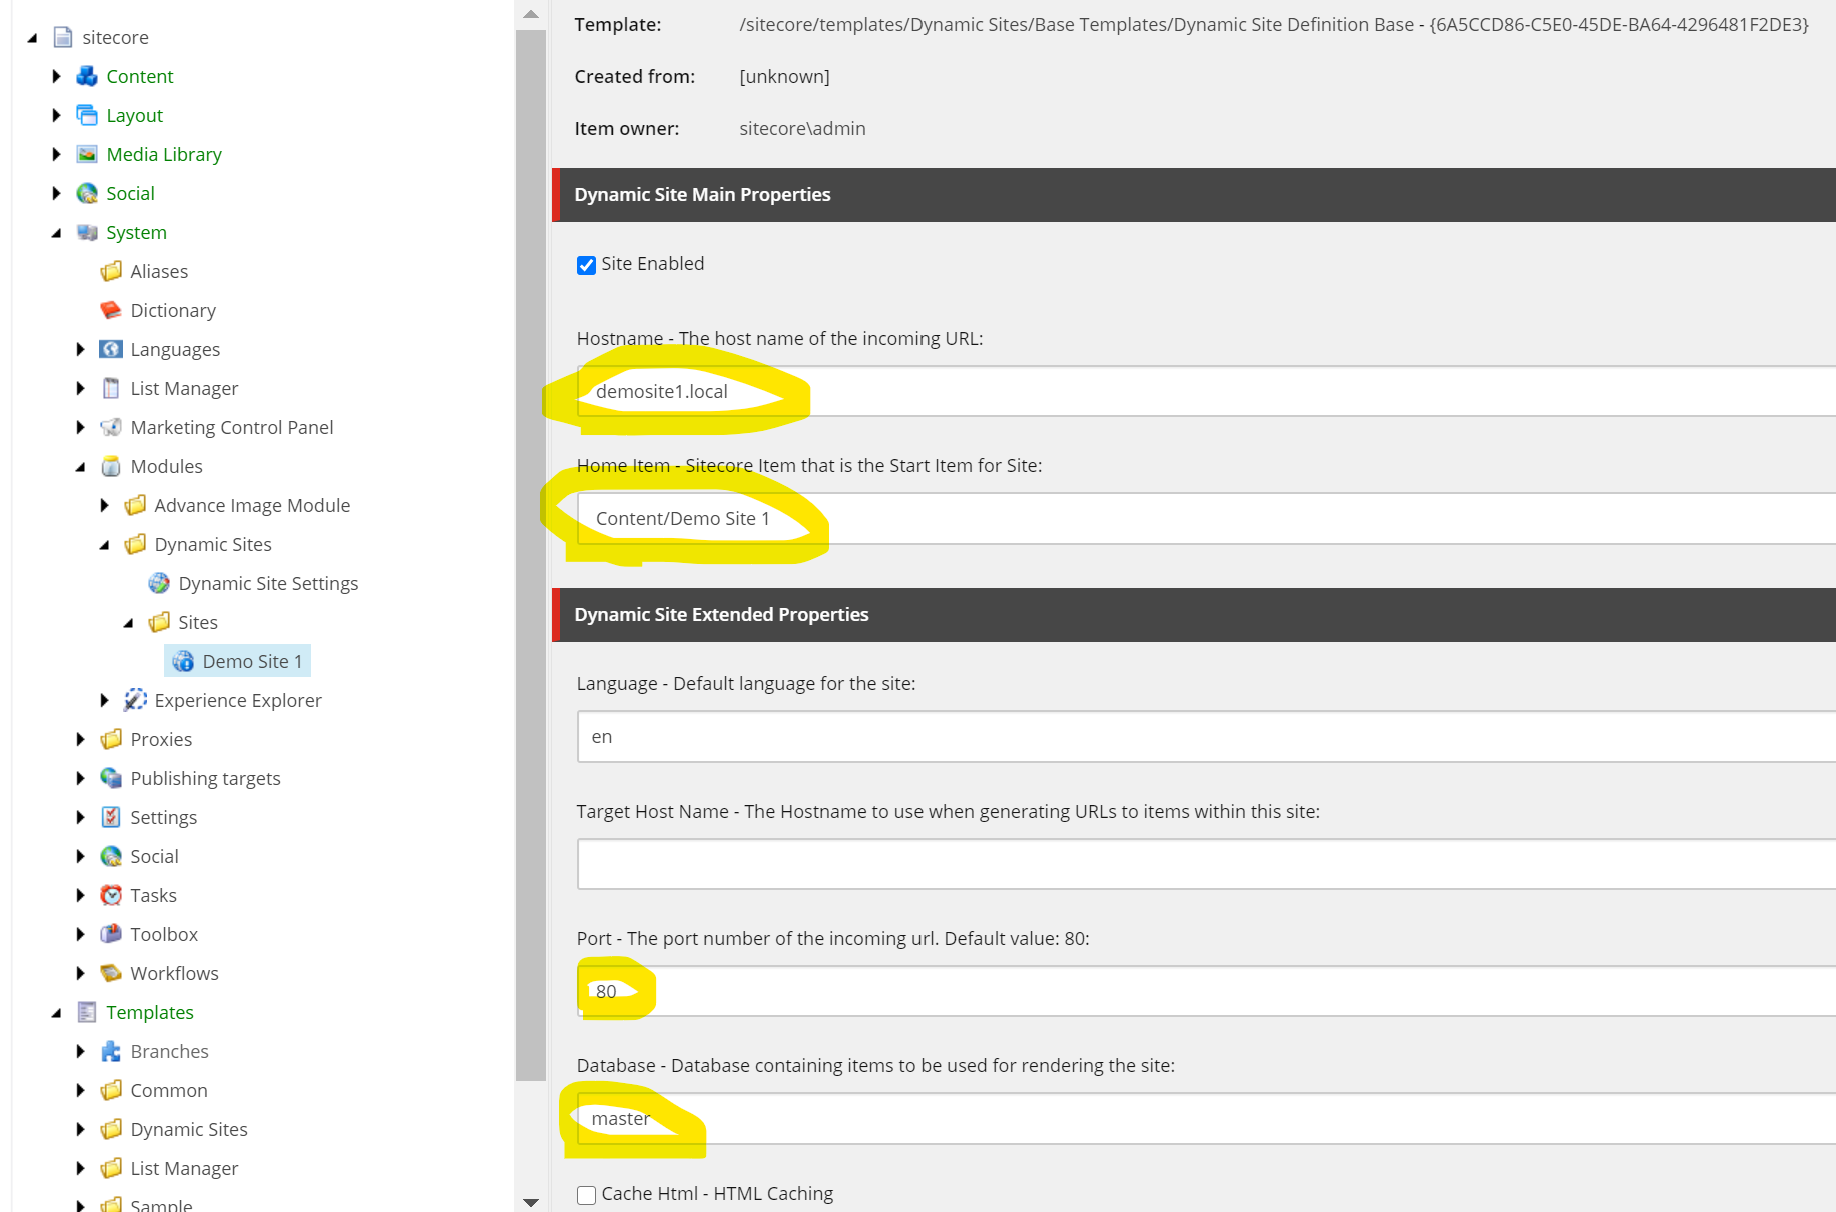Click the Dynamic Site Settings globe icon
Image resolution: width=1836 pixels, height=1212 pixels.
pyautogui.click(x=159, y=583)
